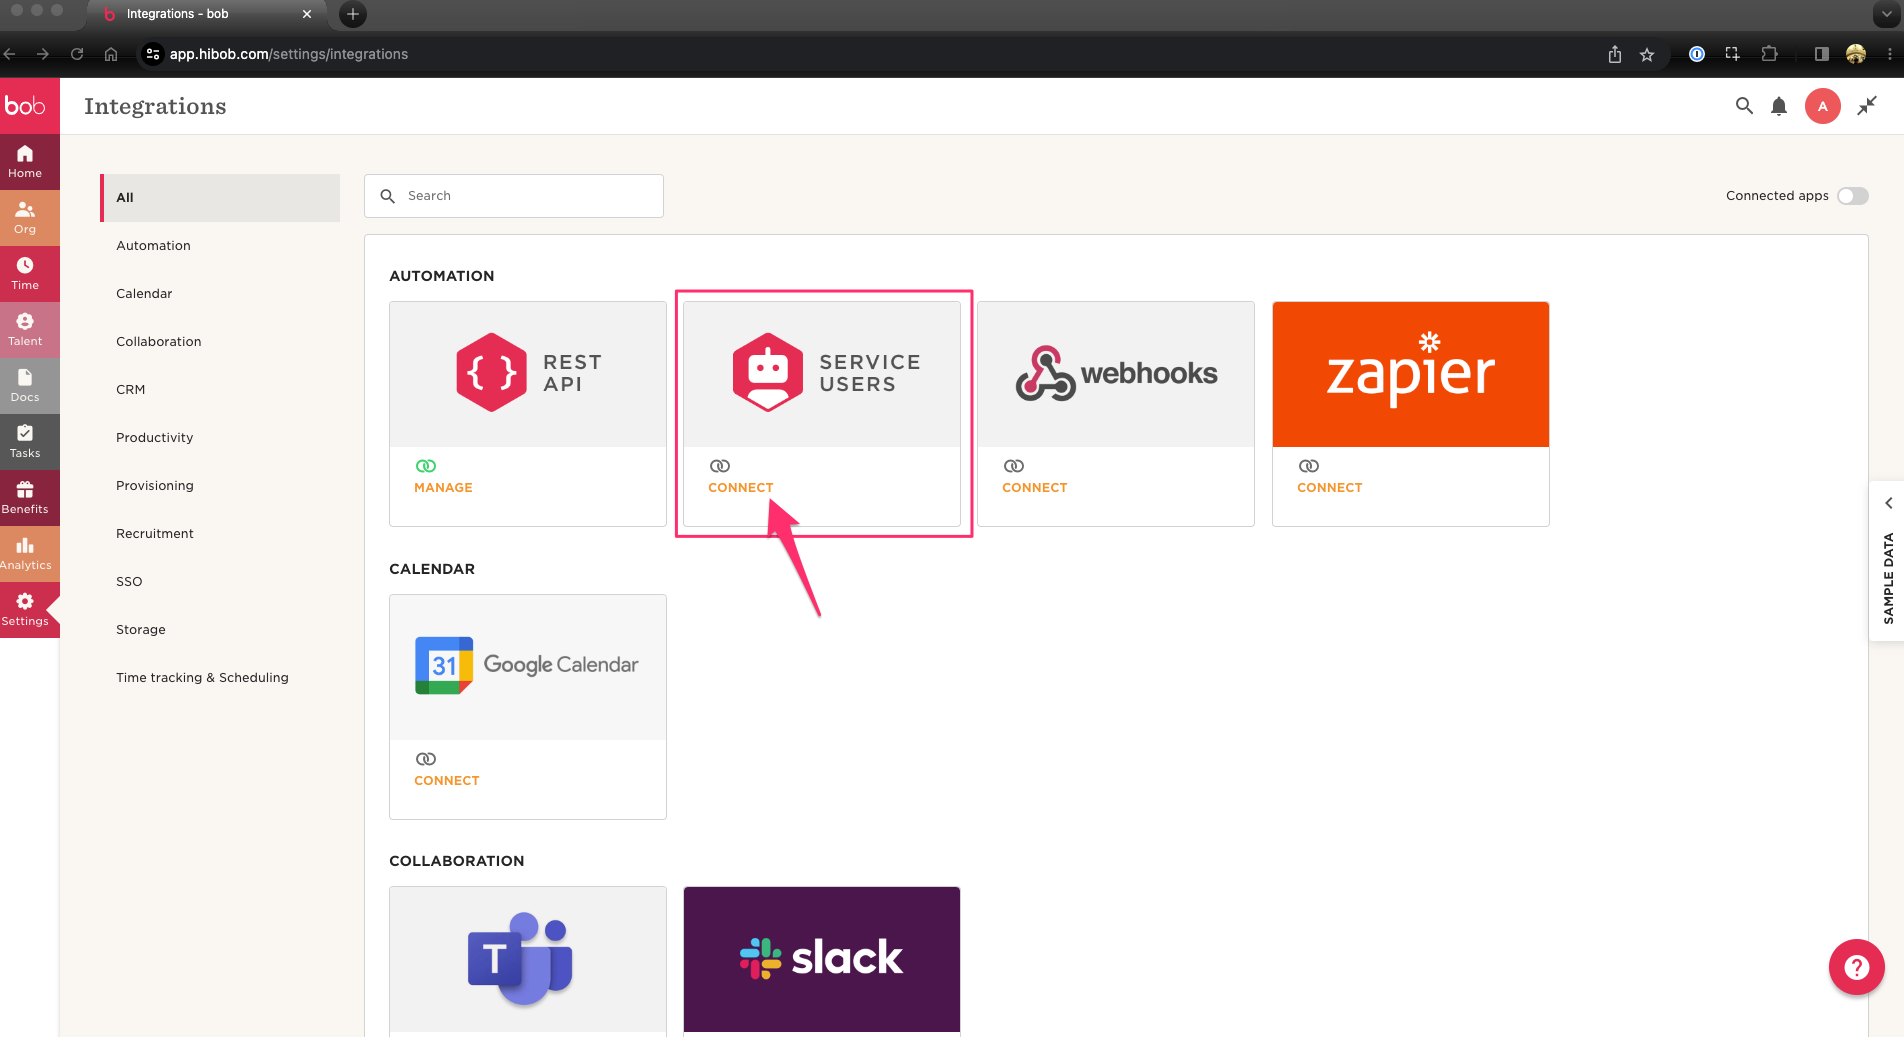Open the Home section in sidebar
The width and height of the screenshot is (1904, 1037).
[x=25, y=161]
